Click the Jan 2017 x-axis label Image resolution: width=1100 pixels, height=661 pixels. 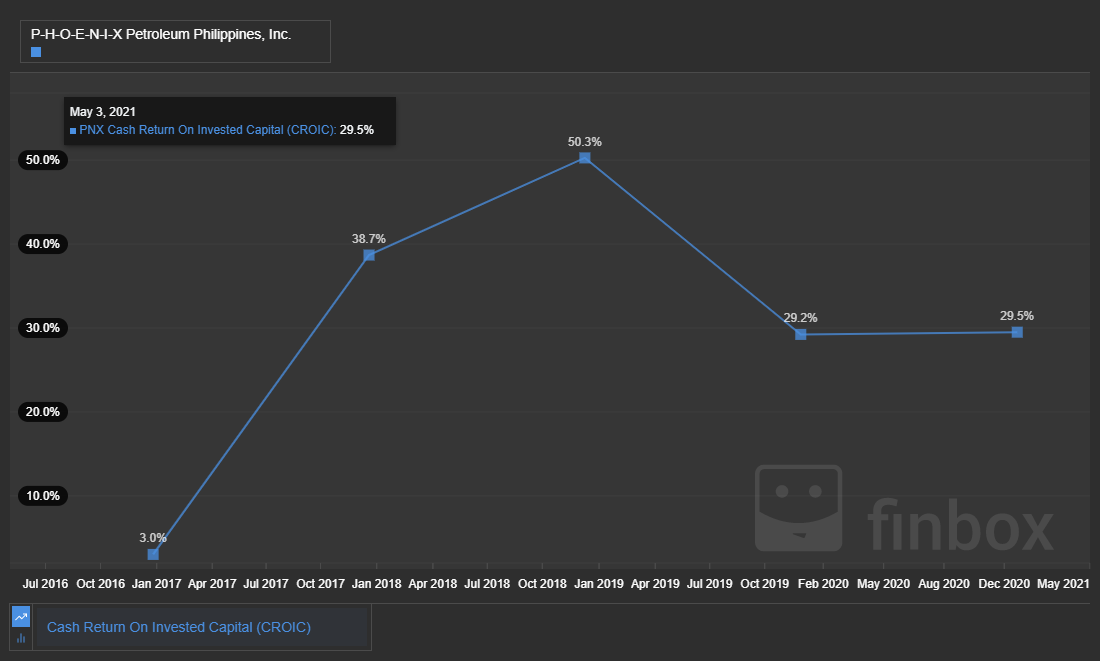156,584
